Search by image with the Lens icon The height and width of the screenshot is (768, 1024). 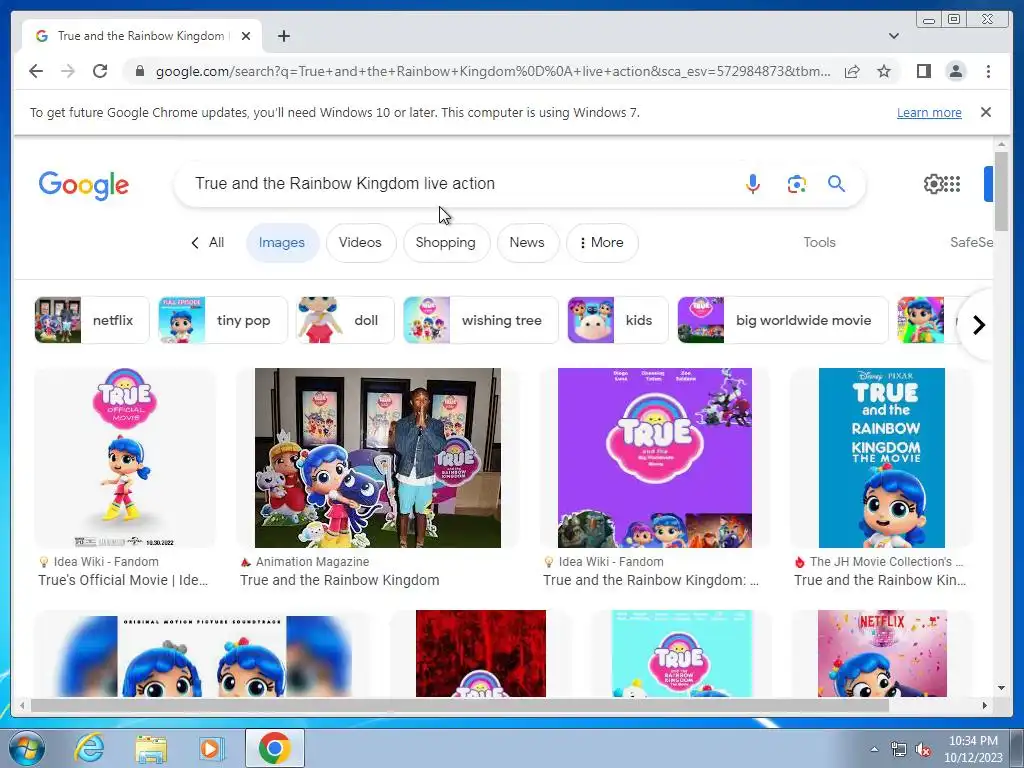[x=796, y=184]
